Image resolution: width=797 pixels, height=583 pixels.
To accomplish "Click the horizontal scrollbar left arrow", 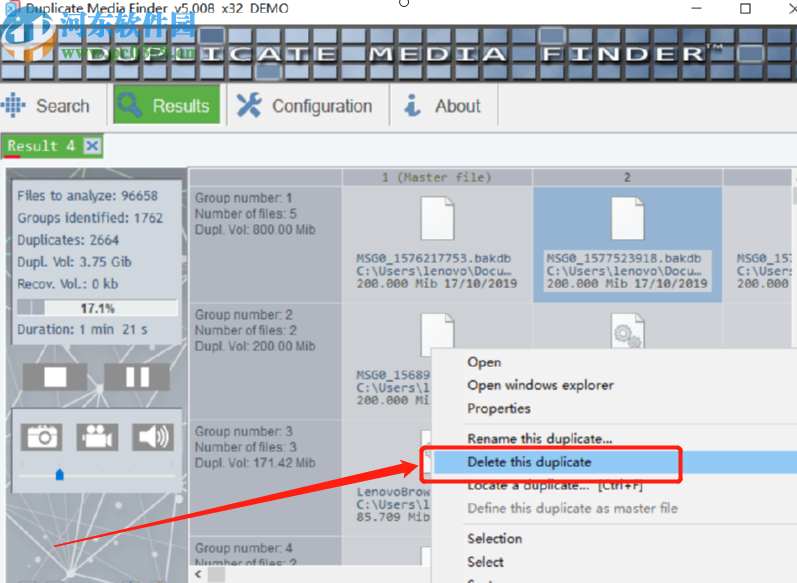I will (198, 574).
